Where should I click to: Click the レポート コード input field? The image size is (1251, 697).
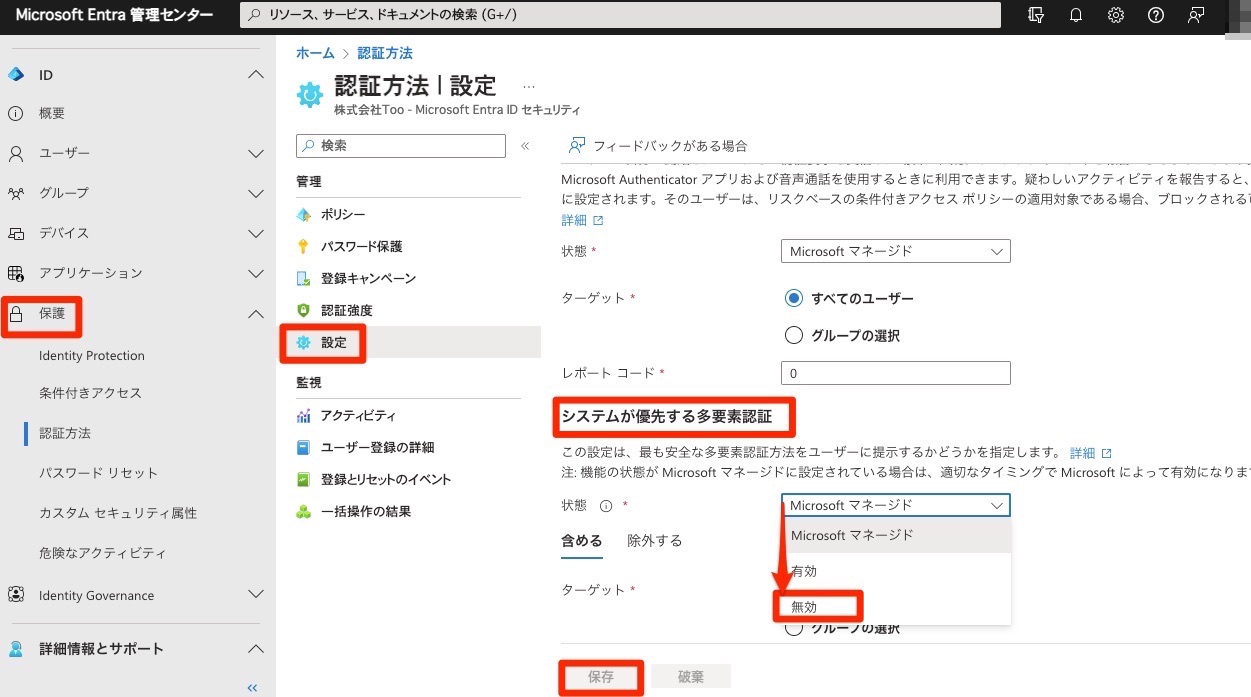tap(895, 373)
